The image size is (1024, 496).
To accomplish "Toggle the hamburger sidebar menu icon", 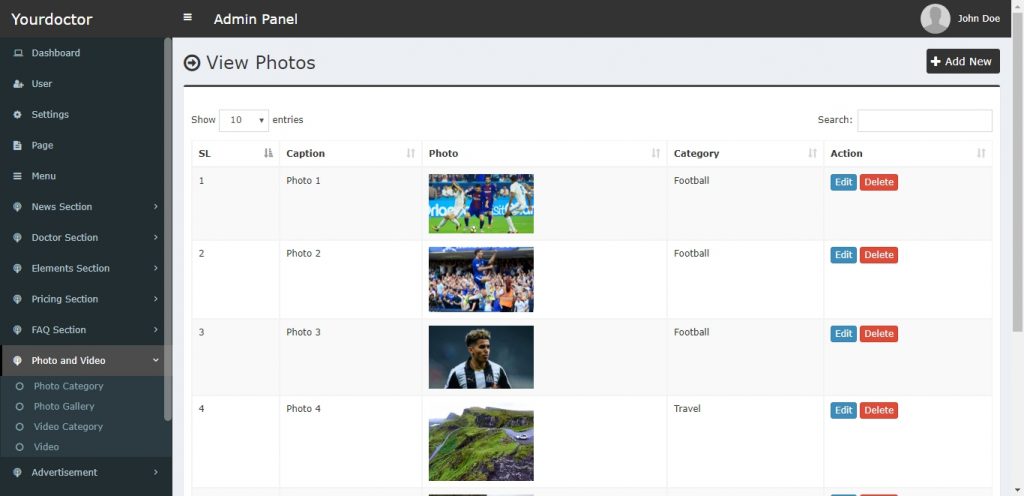I will [187, 18].
